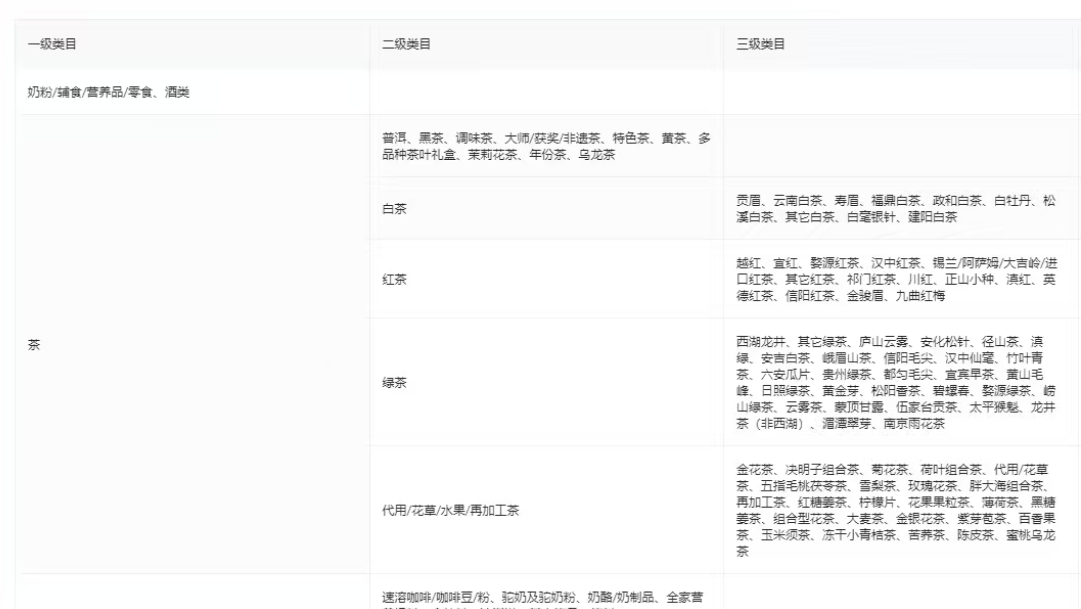Click 金骏眉 in the black tea list
1081x609 pixels.
pos(863,296)
